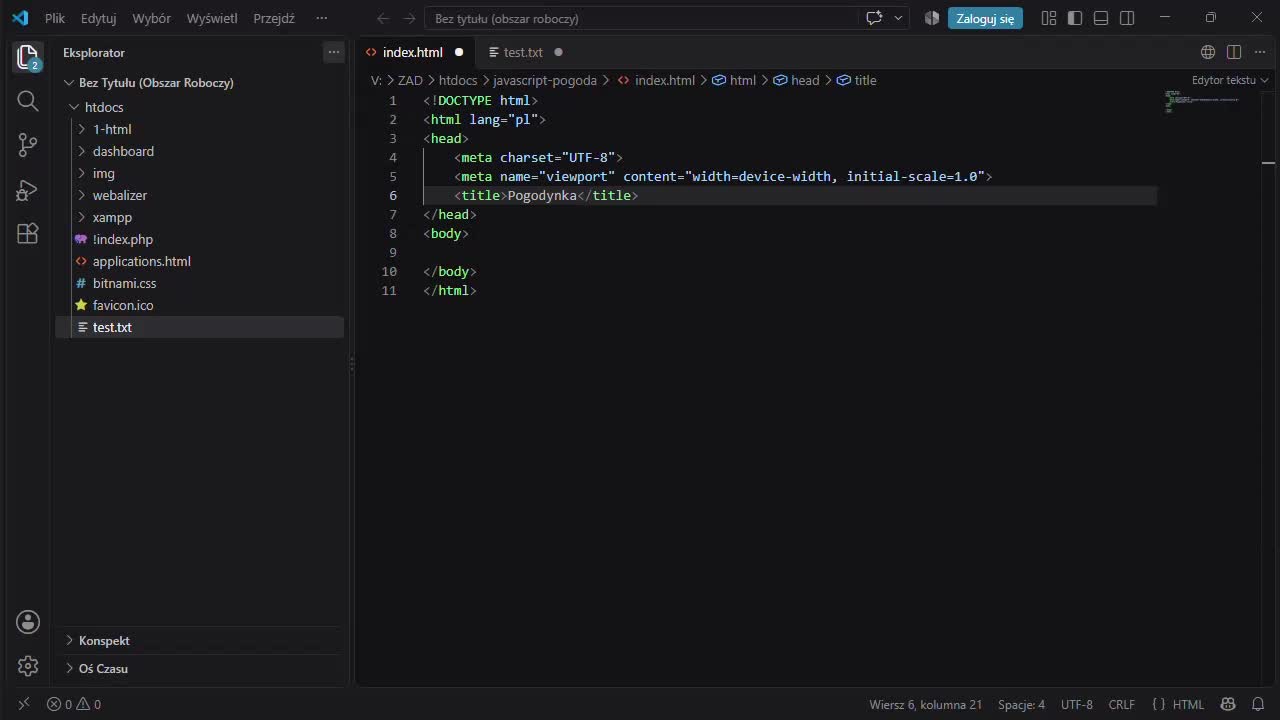The height and width of the screenshot is (720, 1280).
Task: Open the customize layout control
Action: (x=1049, y=18)
